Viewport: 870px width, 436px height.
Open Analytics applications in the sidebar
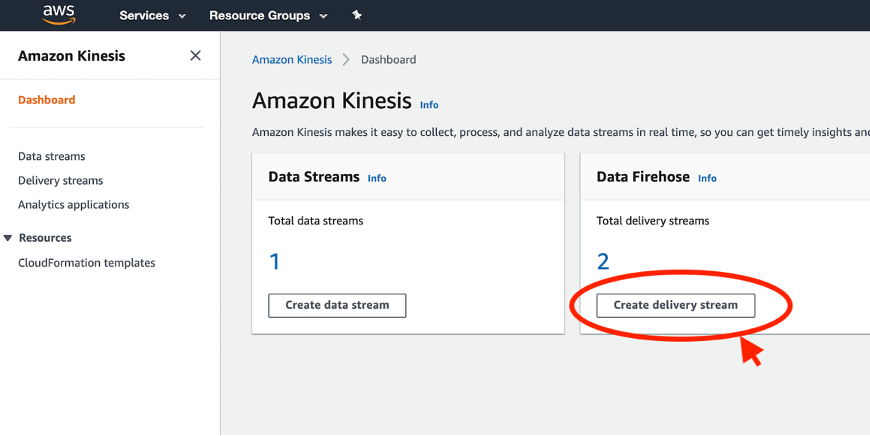(73, 205)
